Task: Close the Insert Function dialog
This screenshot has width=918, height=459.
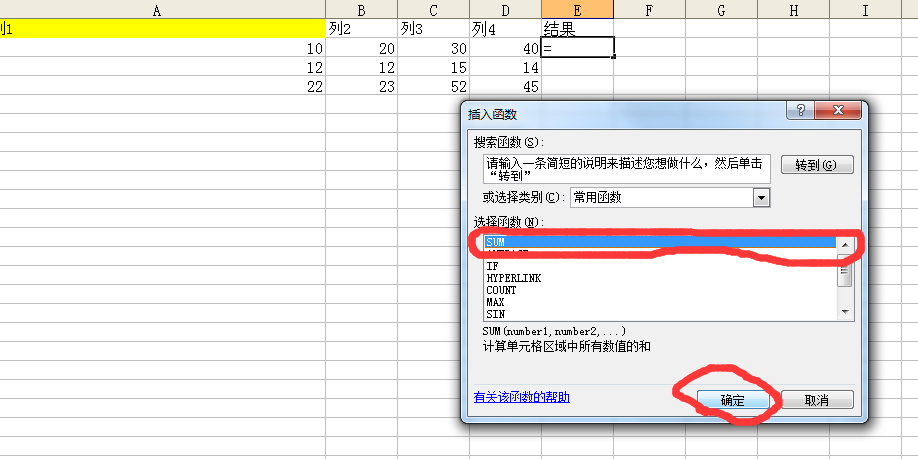Action: (837, 110)
